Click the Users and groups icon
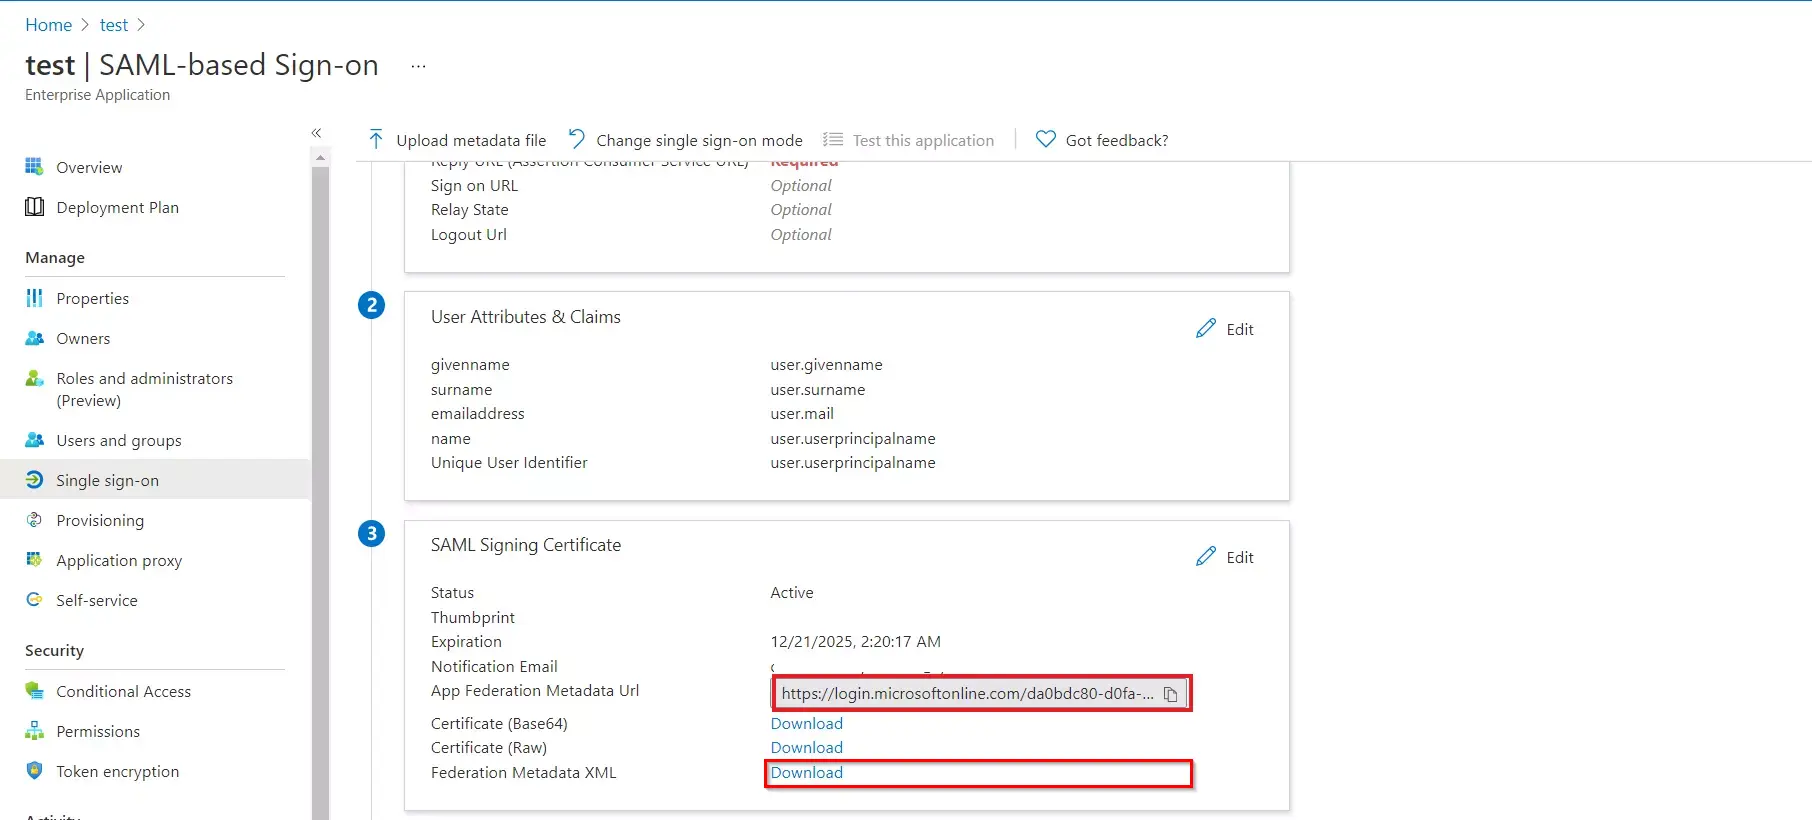 (34, 440)
